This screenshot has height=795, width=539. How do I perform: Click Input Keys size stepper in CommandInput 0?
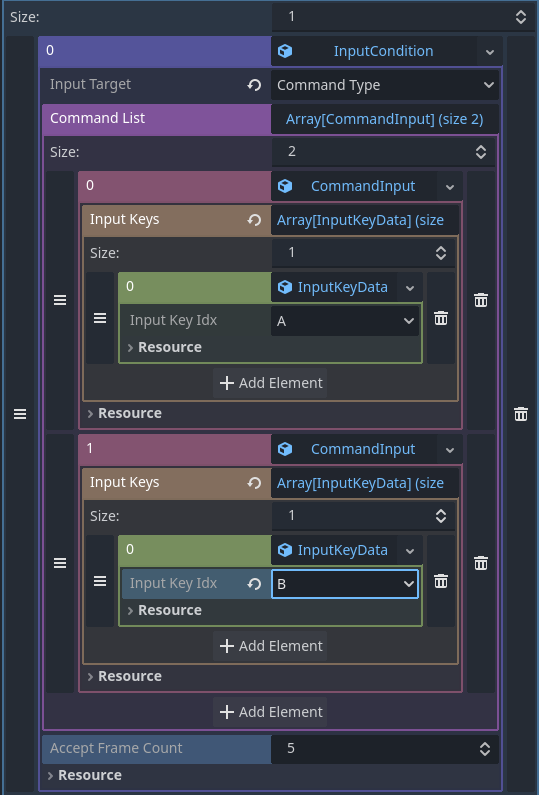(x=441, y=252)
